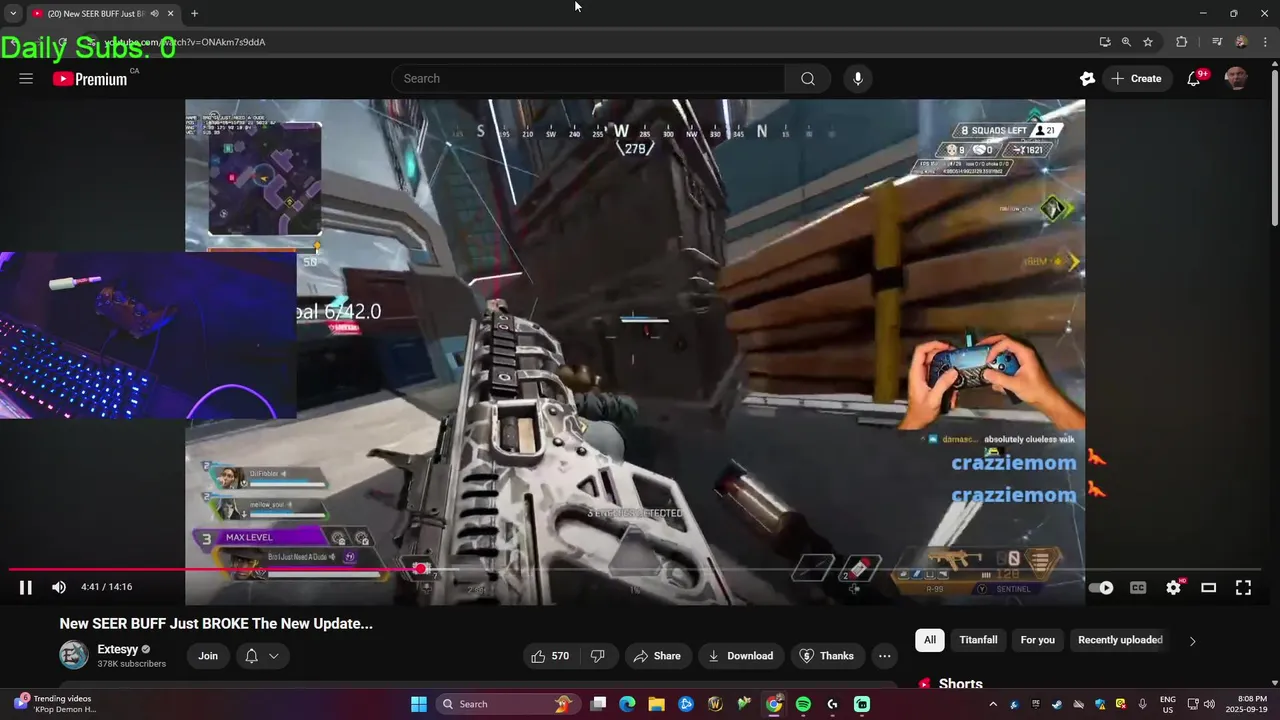The image size is (1280, 720).
Task: Open Spotify from taskbar
Action: 803,704
